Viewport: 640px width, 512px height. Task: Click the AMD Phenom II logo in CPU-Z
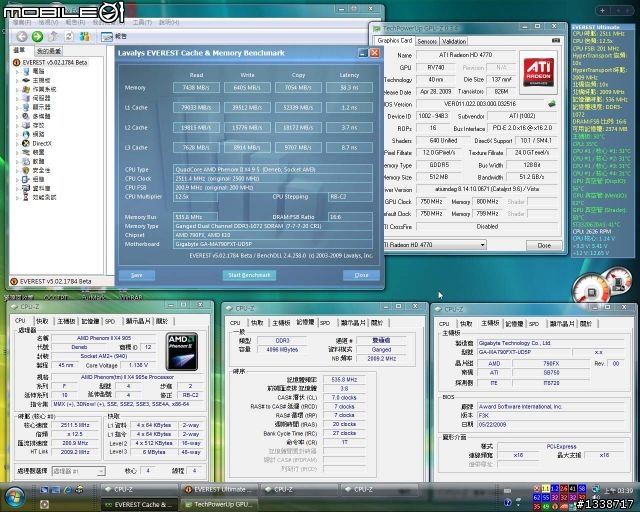182,352
